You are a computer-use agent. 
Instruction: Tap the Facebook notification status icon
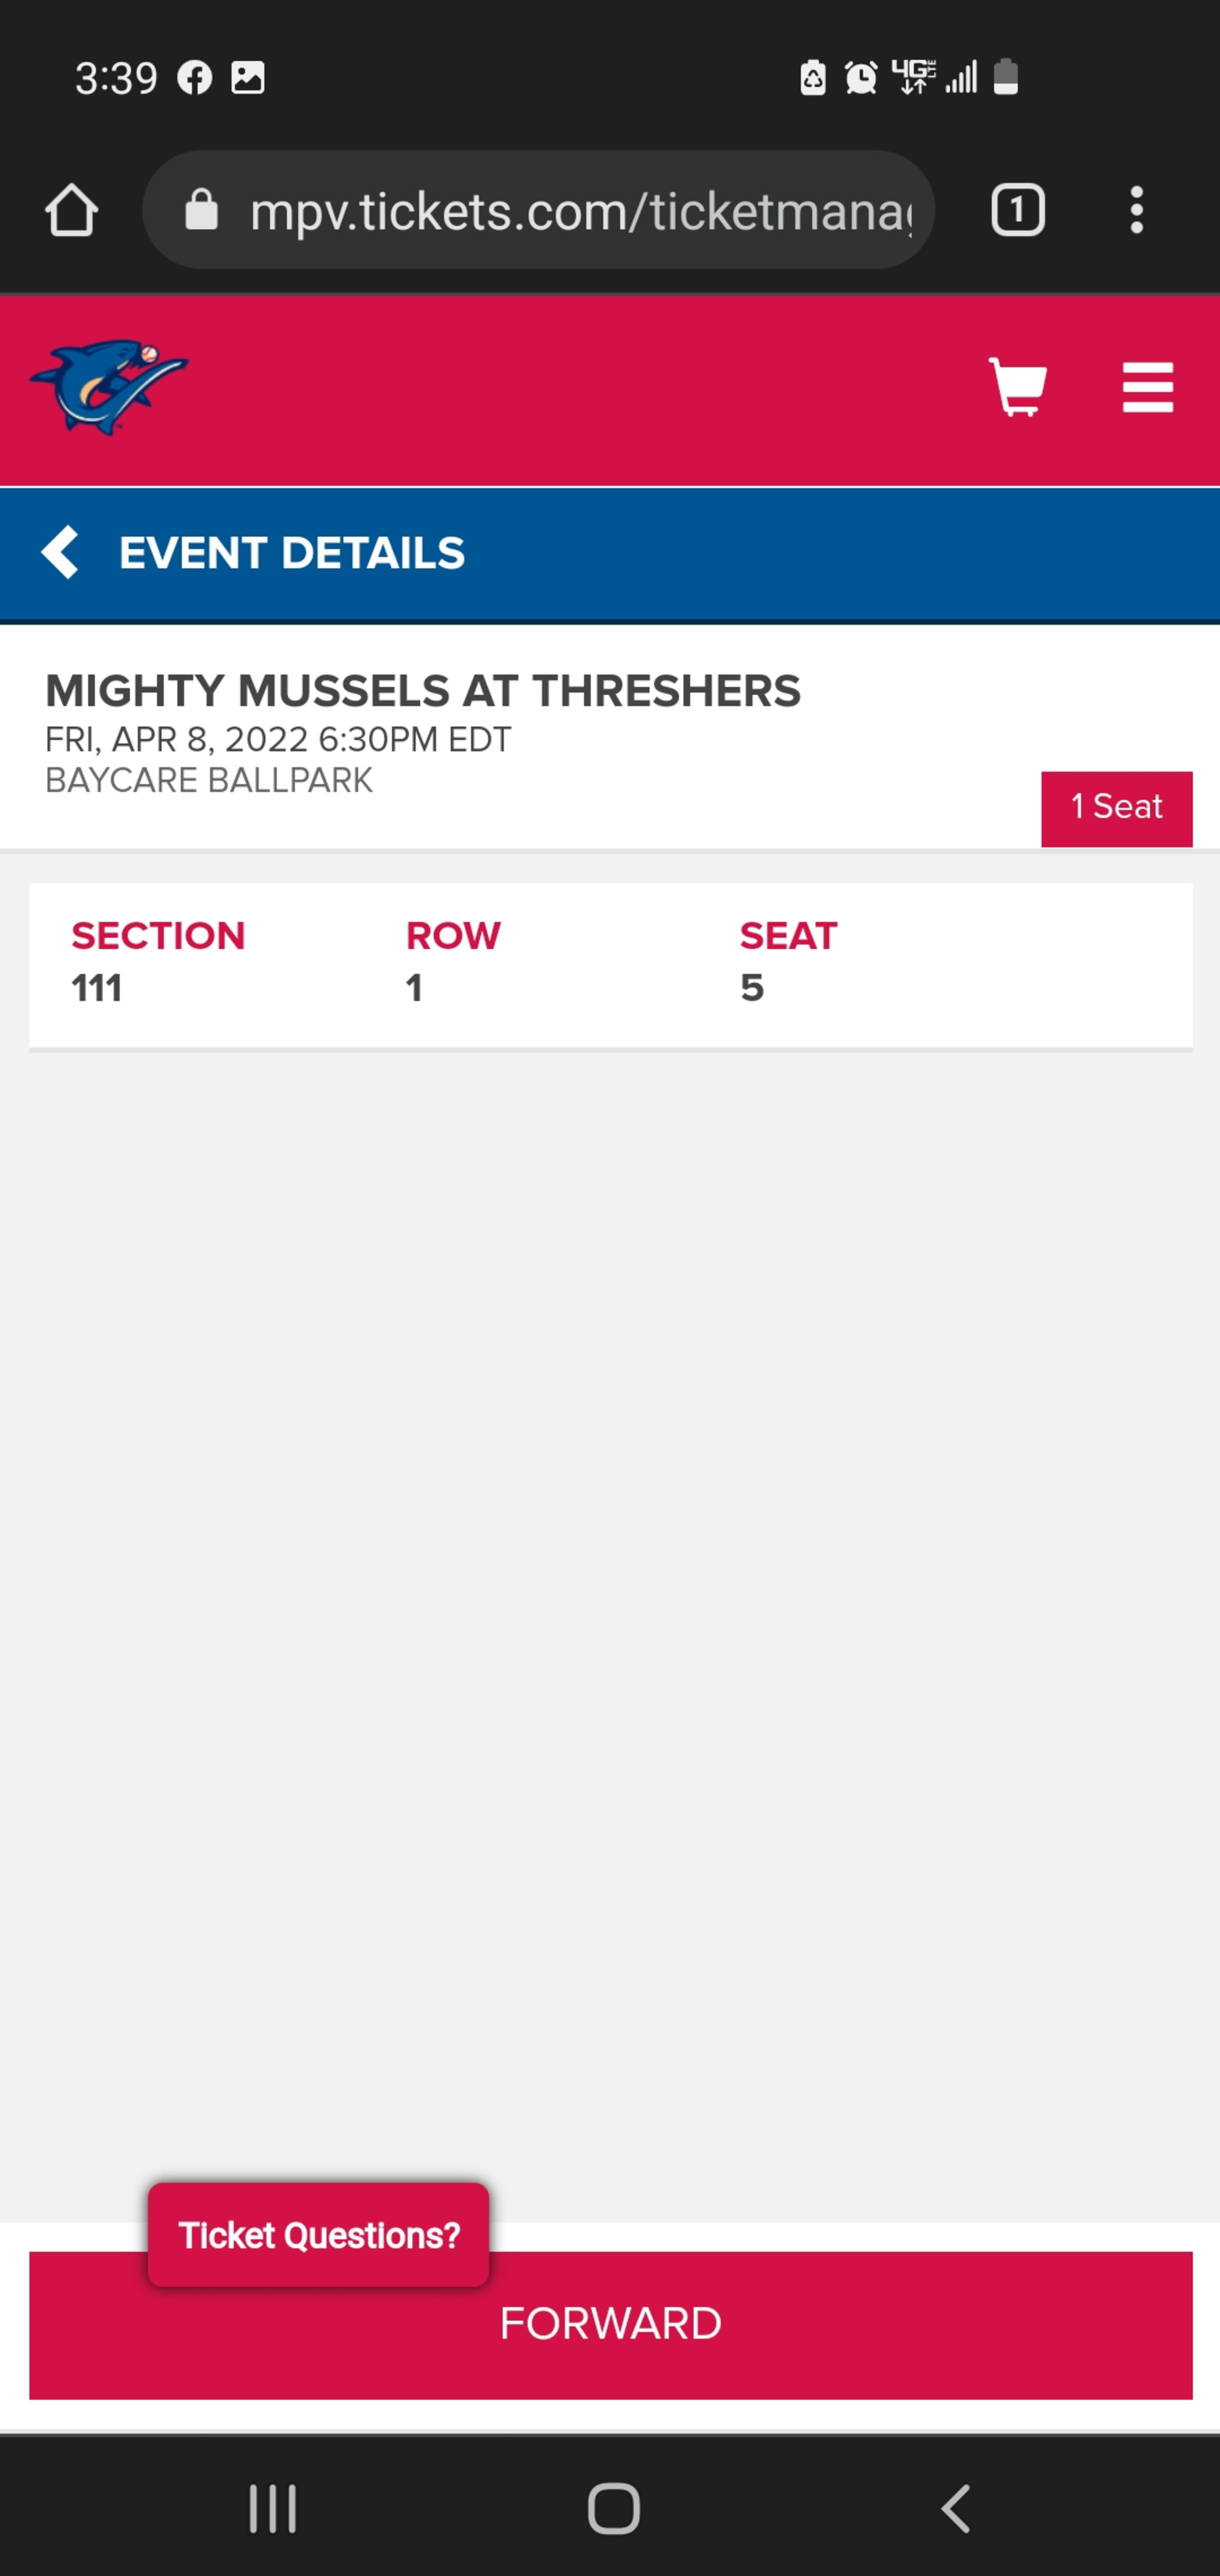pyautogui.click(x=195, y=77)
